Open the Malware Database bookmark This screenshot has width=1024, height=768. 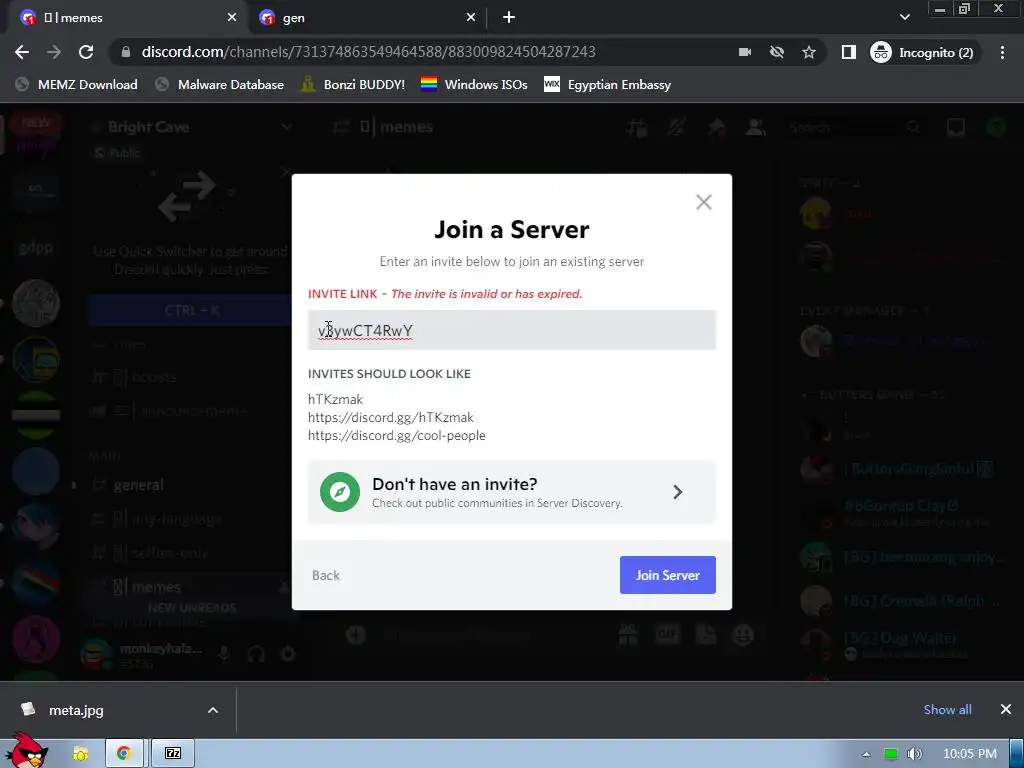click(220, 84)
